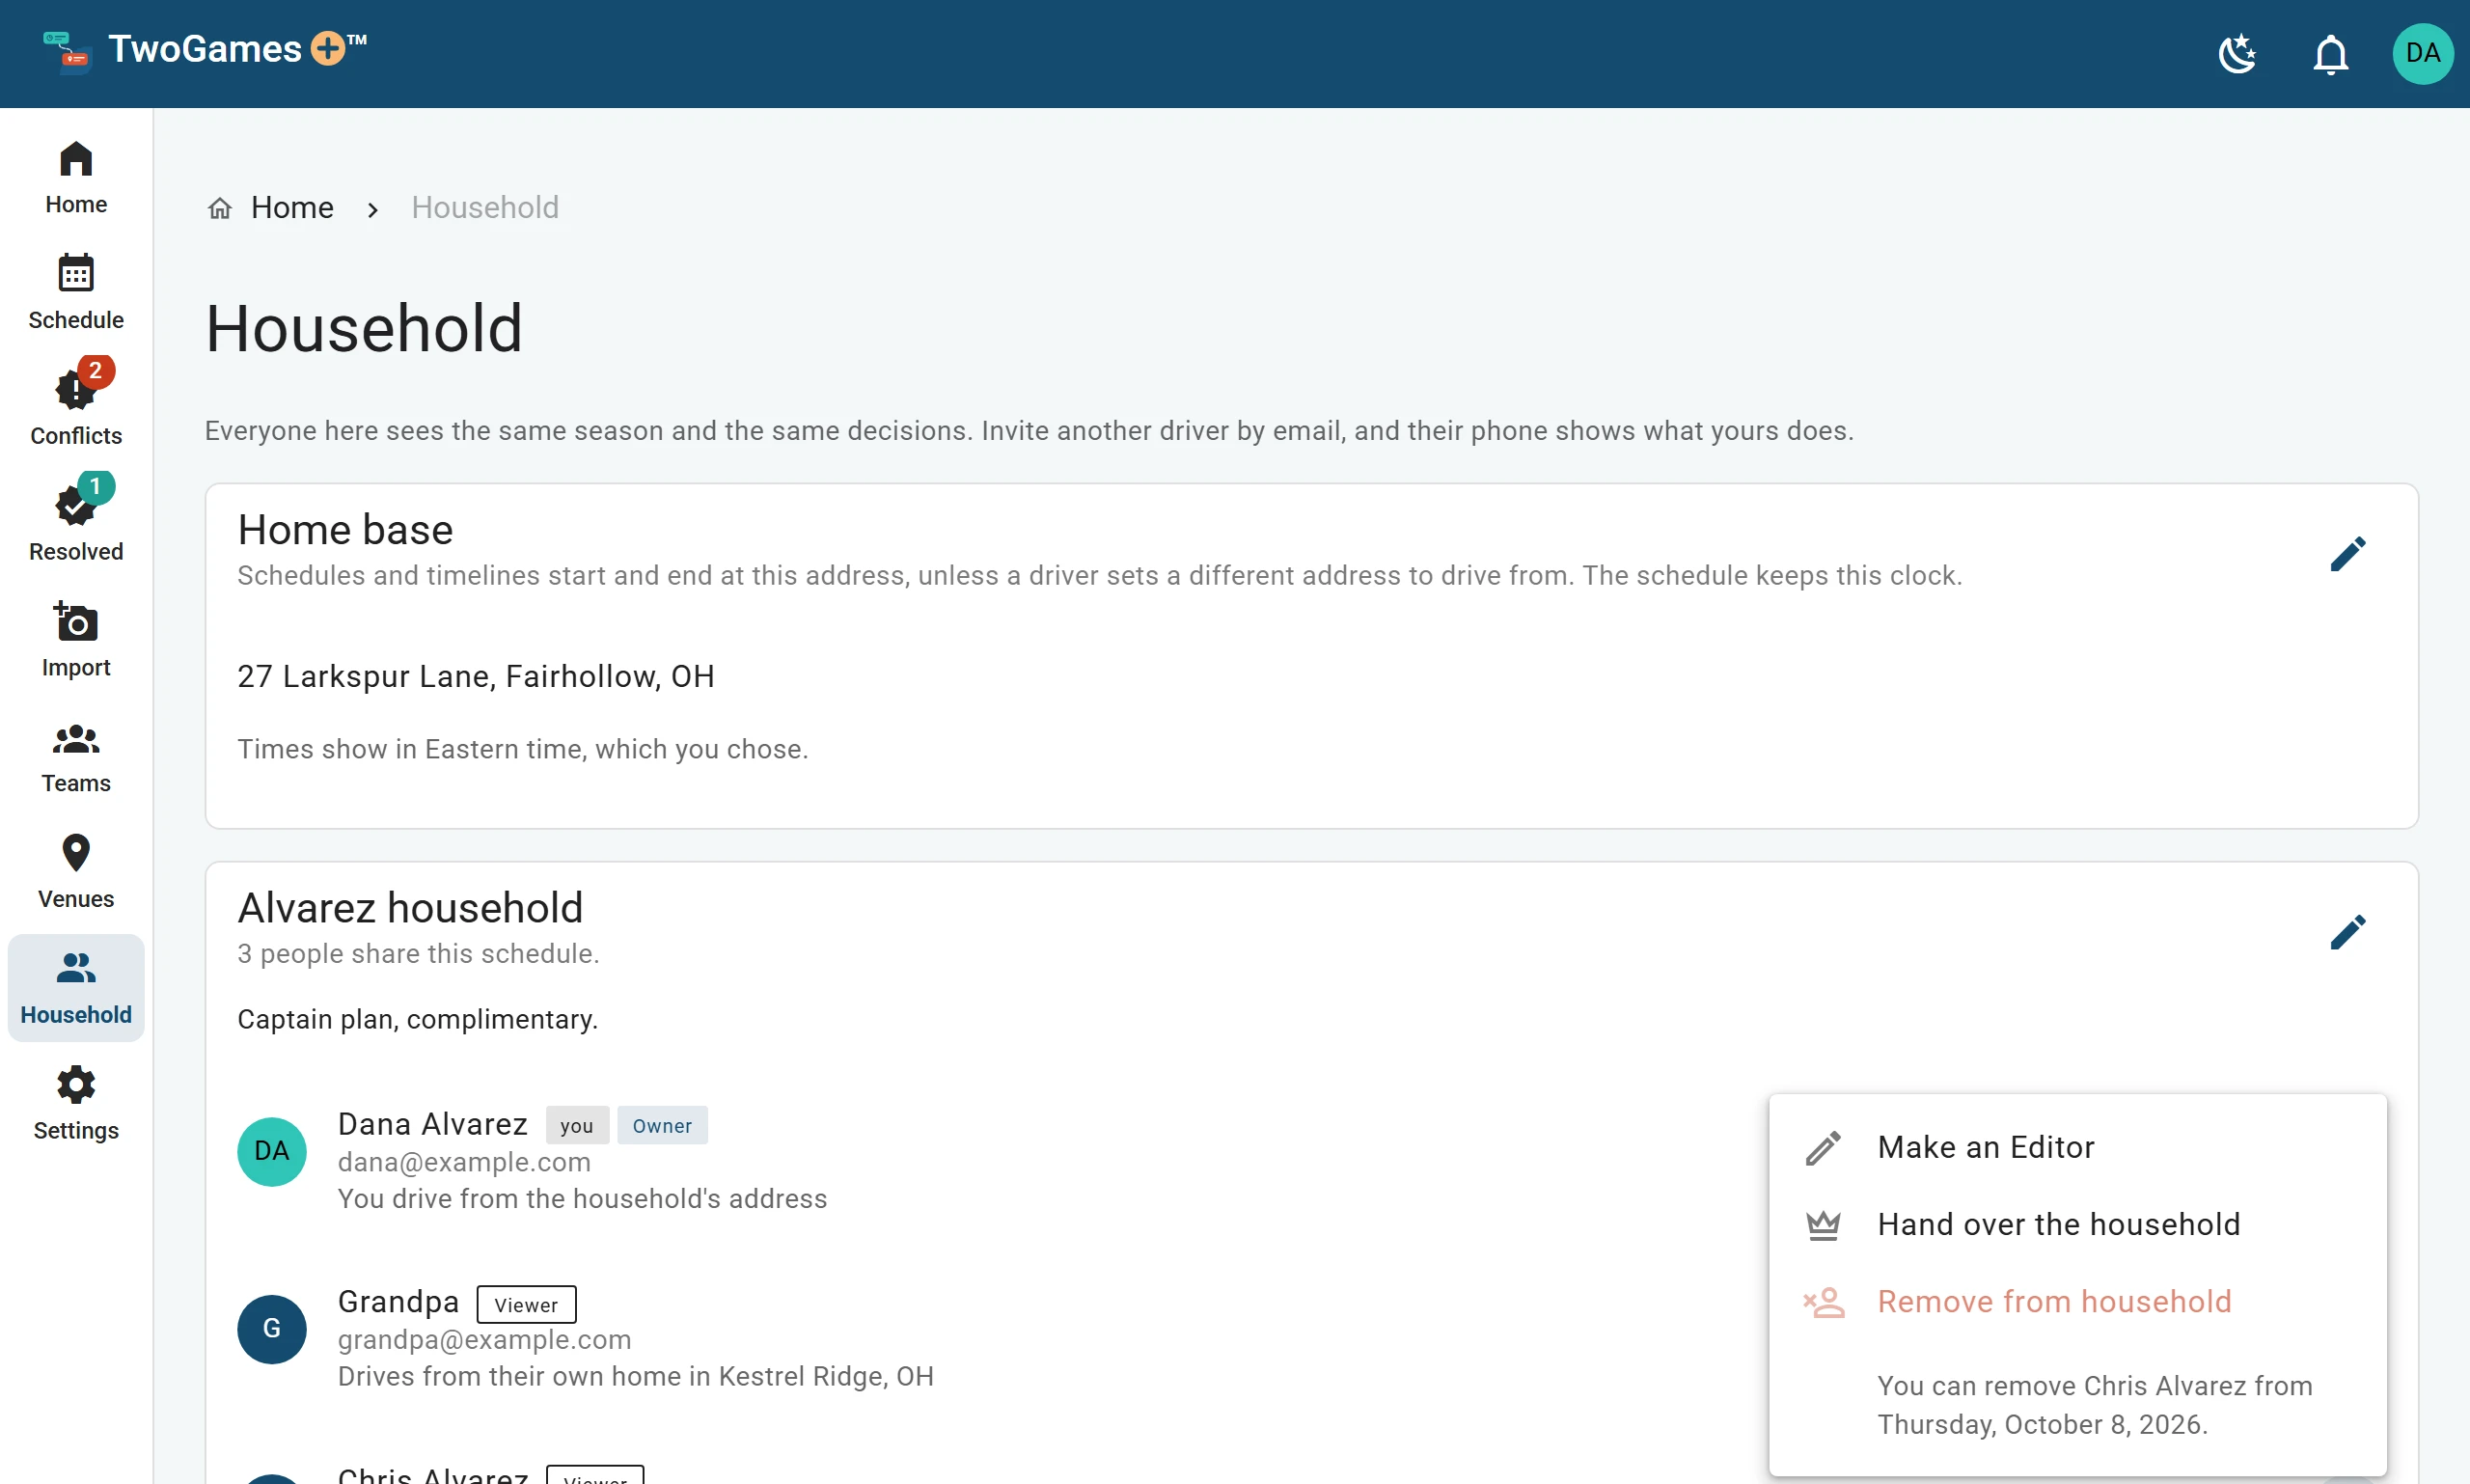Edit the Home base card
This screenshot has width=2470, height=1484.
click(2348, 554)
